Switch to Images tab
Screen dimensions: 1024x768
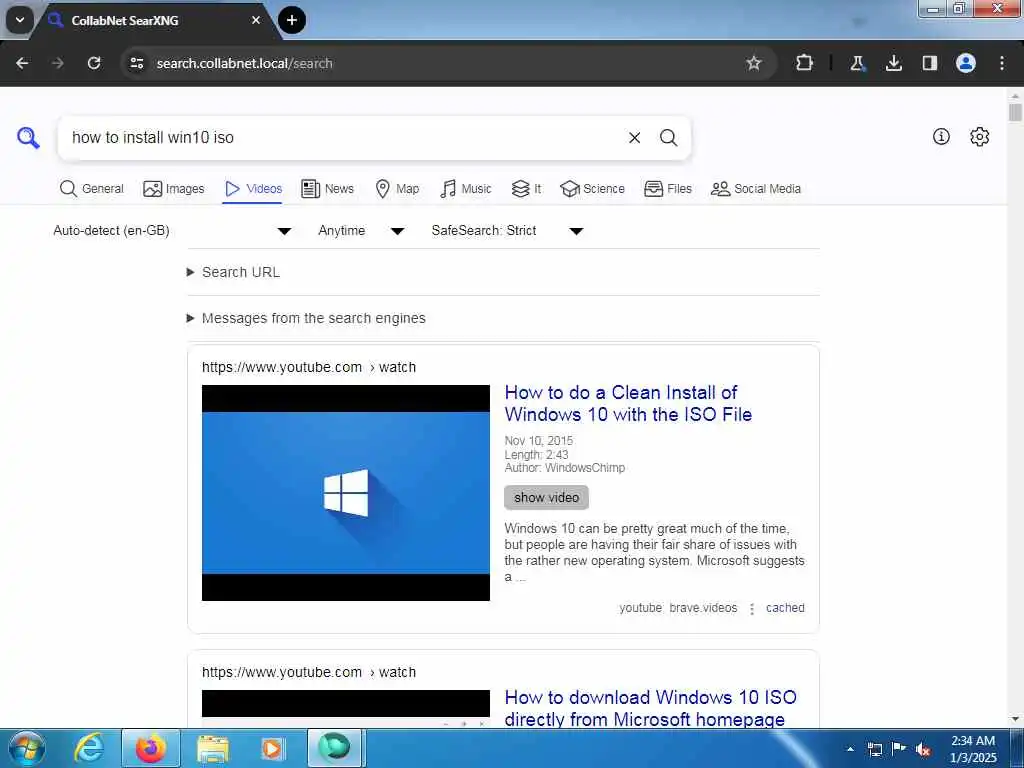click(x=174, y=189)
